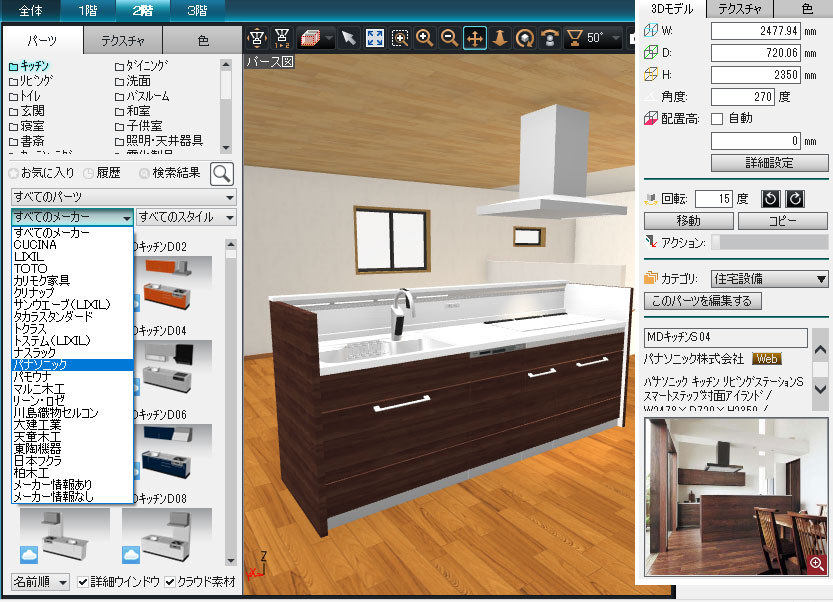This screenshot has height=602, width=833.
Task: Open the すべてのスタイル dropdown
Action: 187,217
